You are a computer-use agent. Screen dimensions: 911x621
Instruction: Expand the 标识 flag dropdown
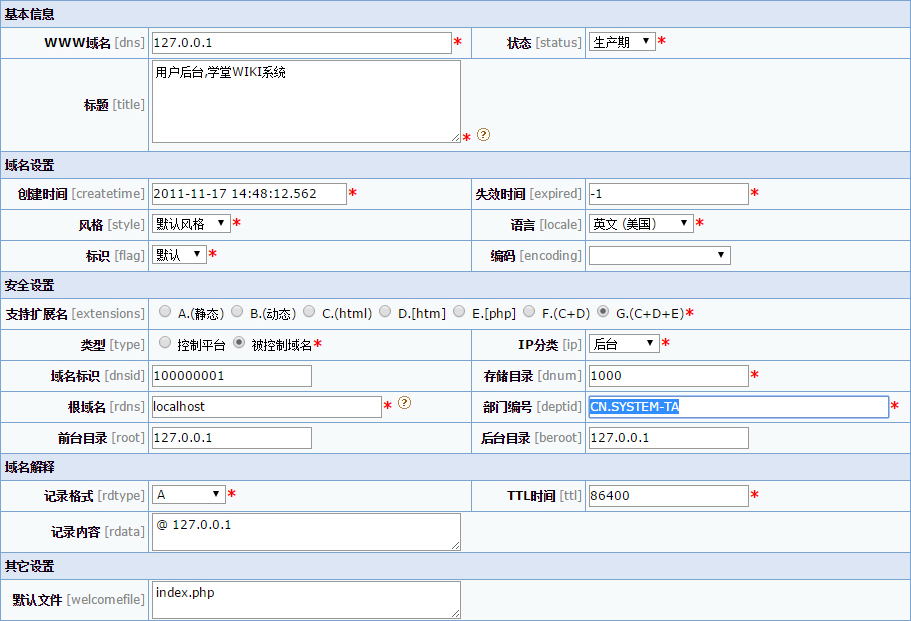[x=179, y=255]
